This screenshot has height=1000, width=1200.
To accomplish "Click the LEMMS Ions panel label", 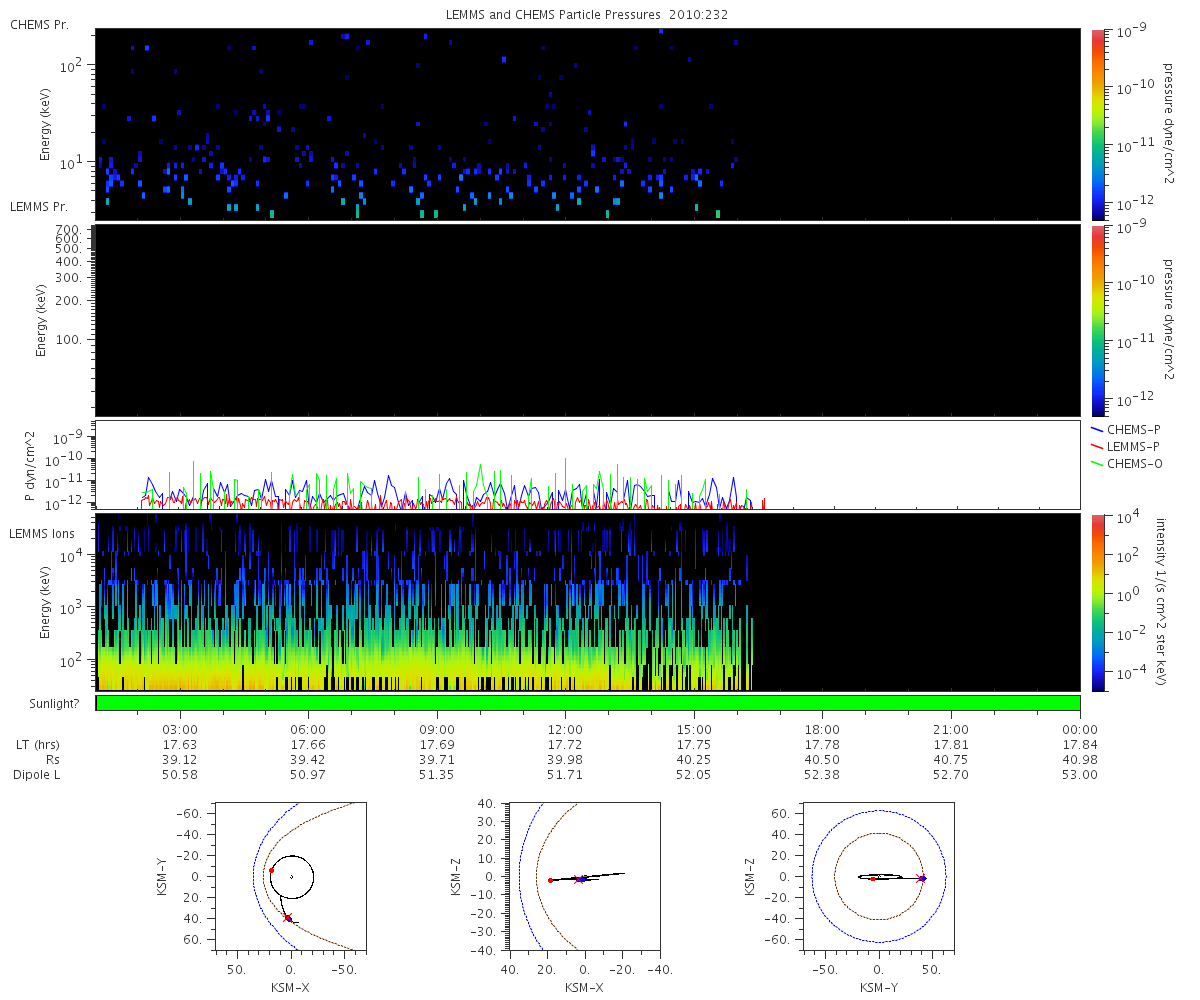I will 43,533.
